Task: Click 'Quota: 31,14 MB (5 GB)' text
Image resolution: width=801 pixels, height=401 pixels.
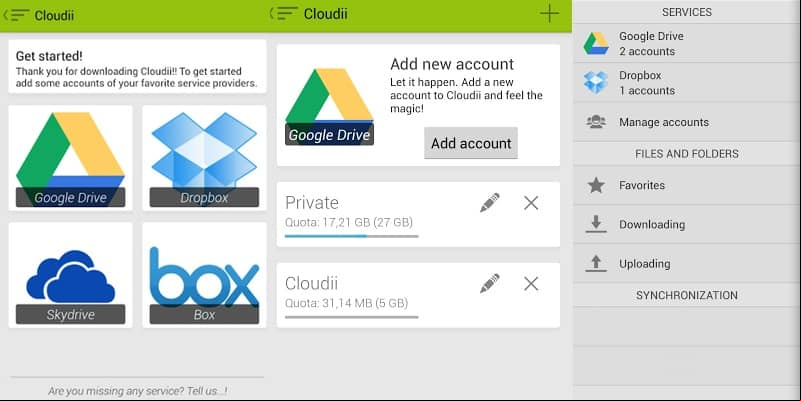Action: [346, 303]
